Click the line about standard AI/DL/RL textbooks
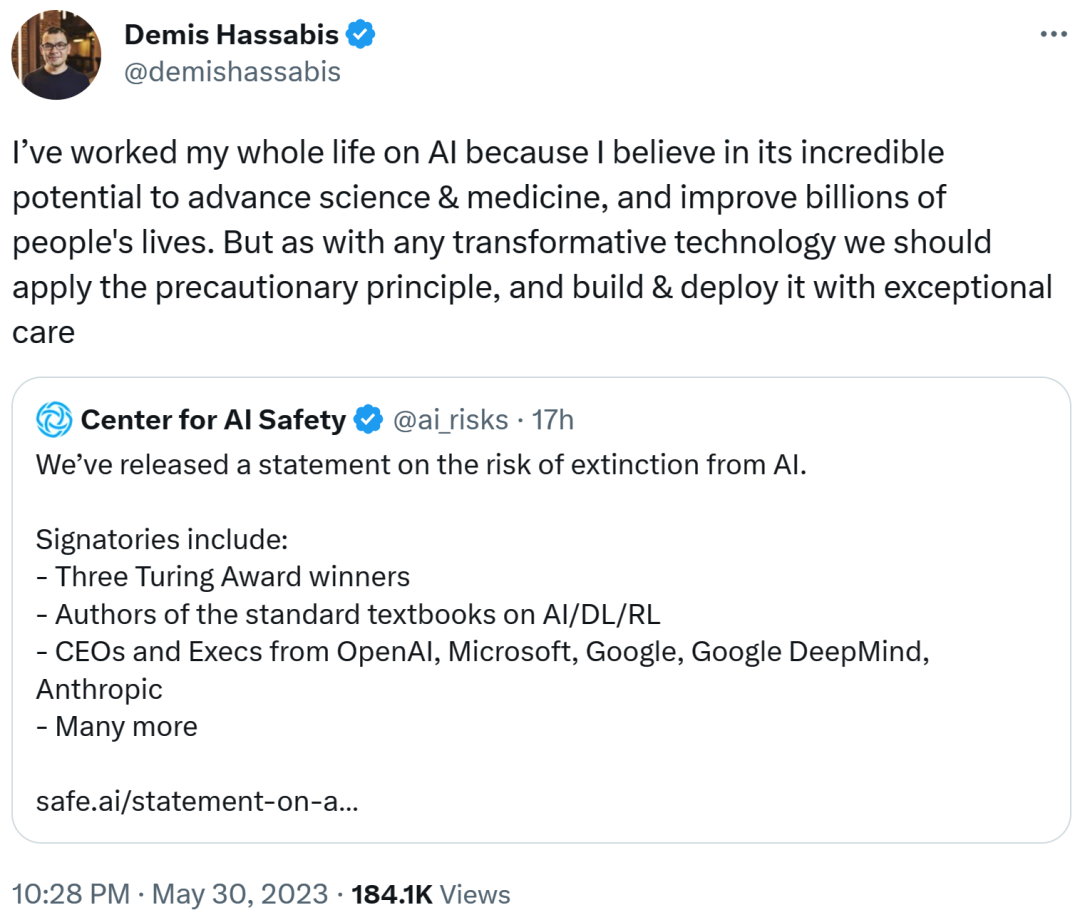1080x920 pixels. [348, 614]
